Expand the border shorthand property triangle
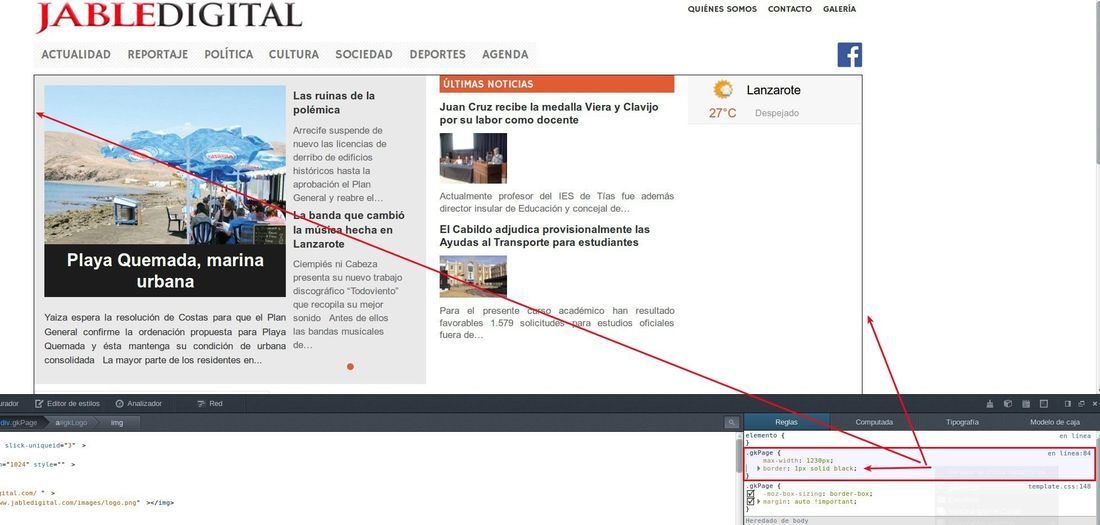This screenshot has width=1100, height=525. click(759, 468)
